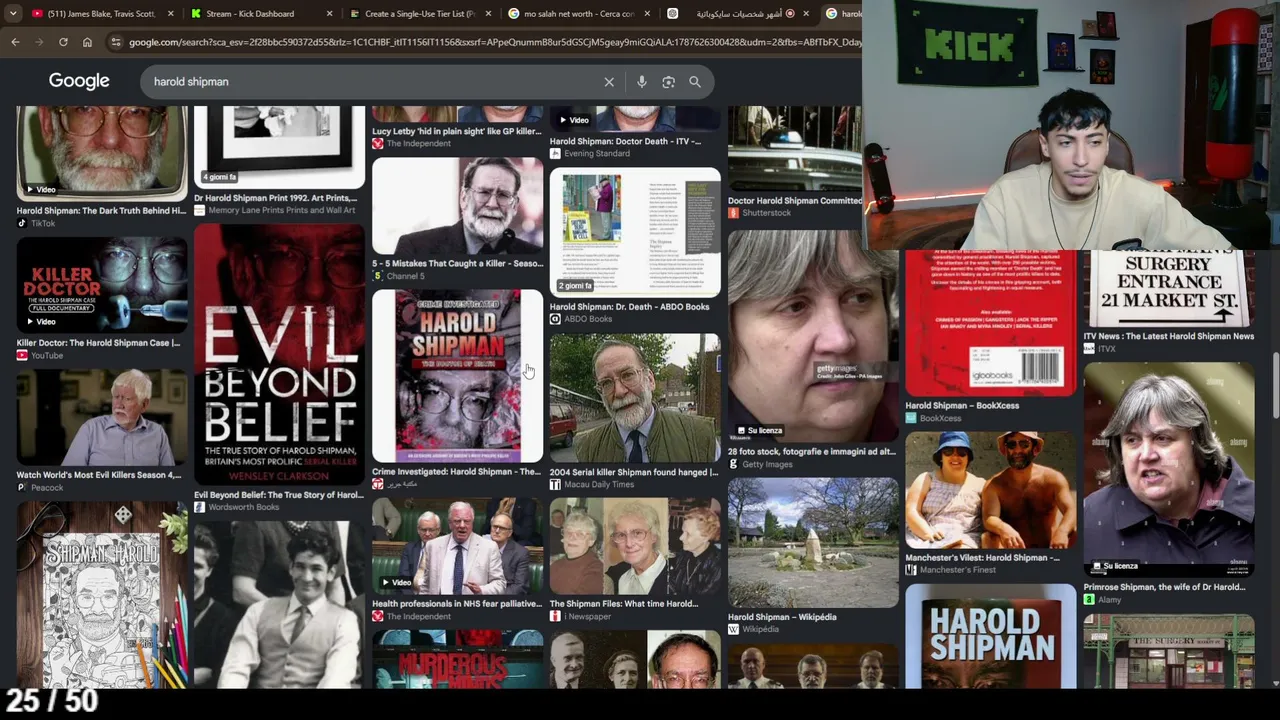
Task: Open the Crime Investigated Harold Shipman cover image
Action: pyautogui.click(x=457, y=376)
